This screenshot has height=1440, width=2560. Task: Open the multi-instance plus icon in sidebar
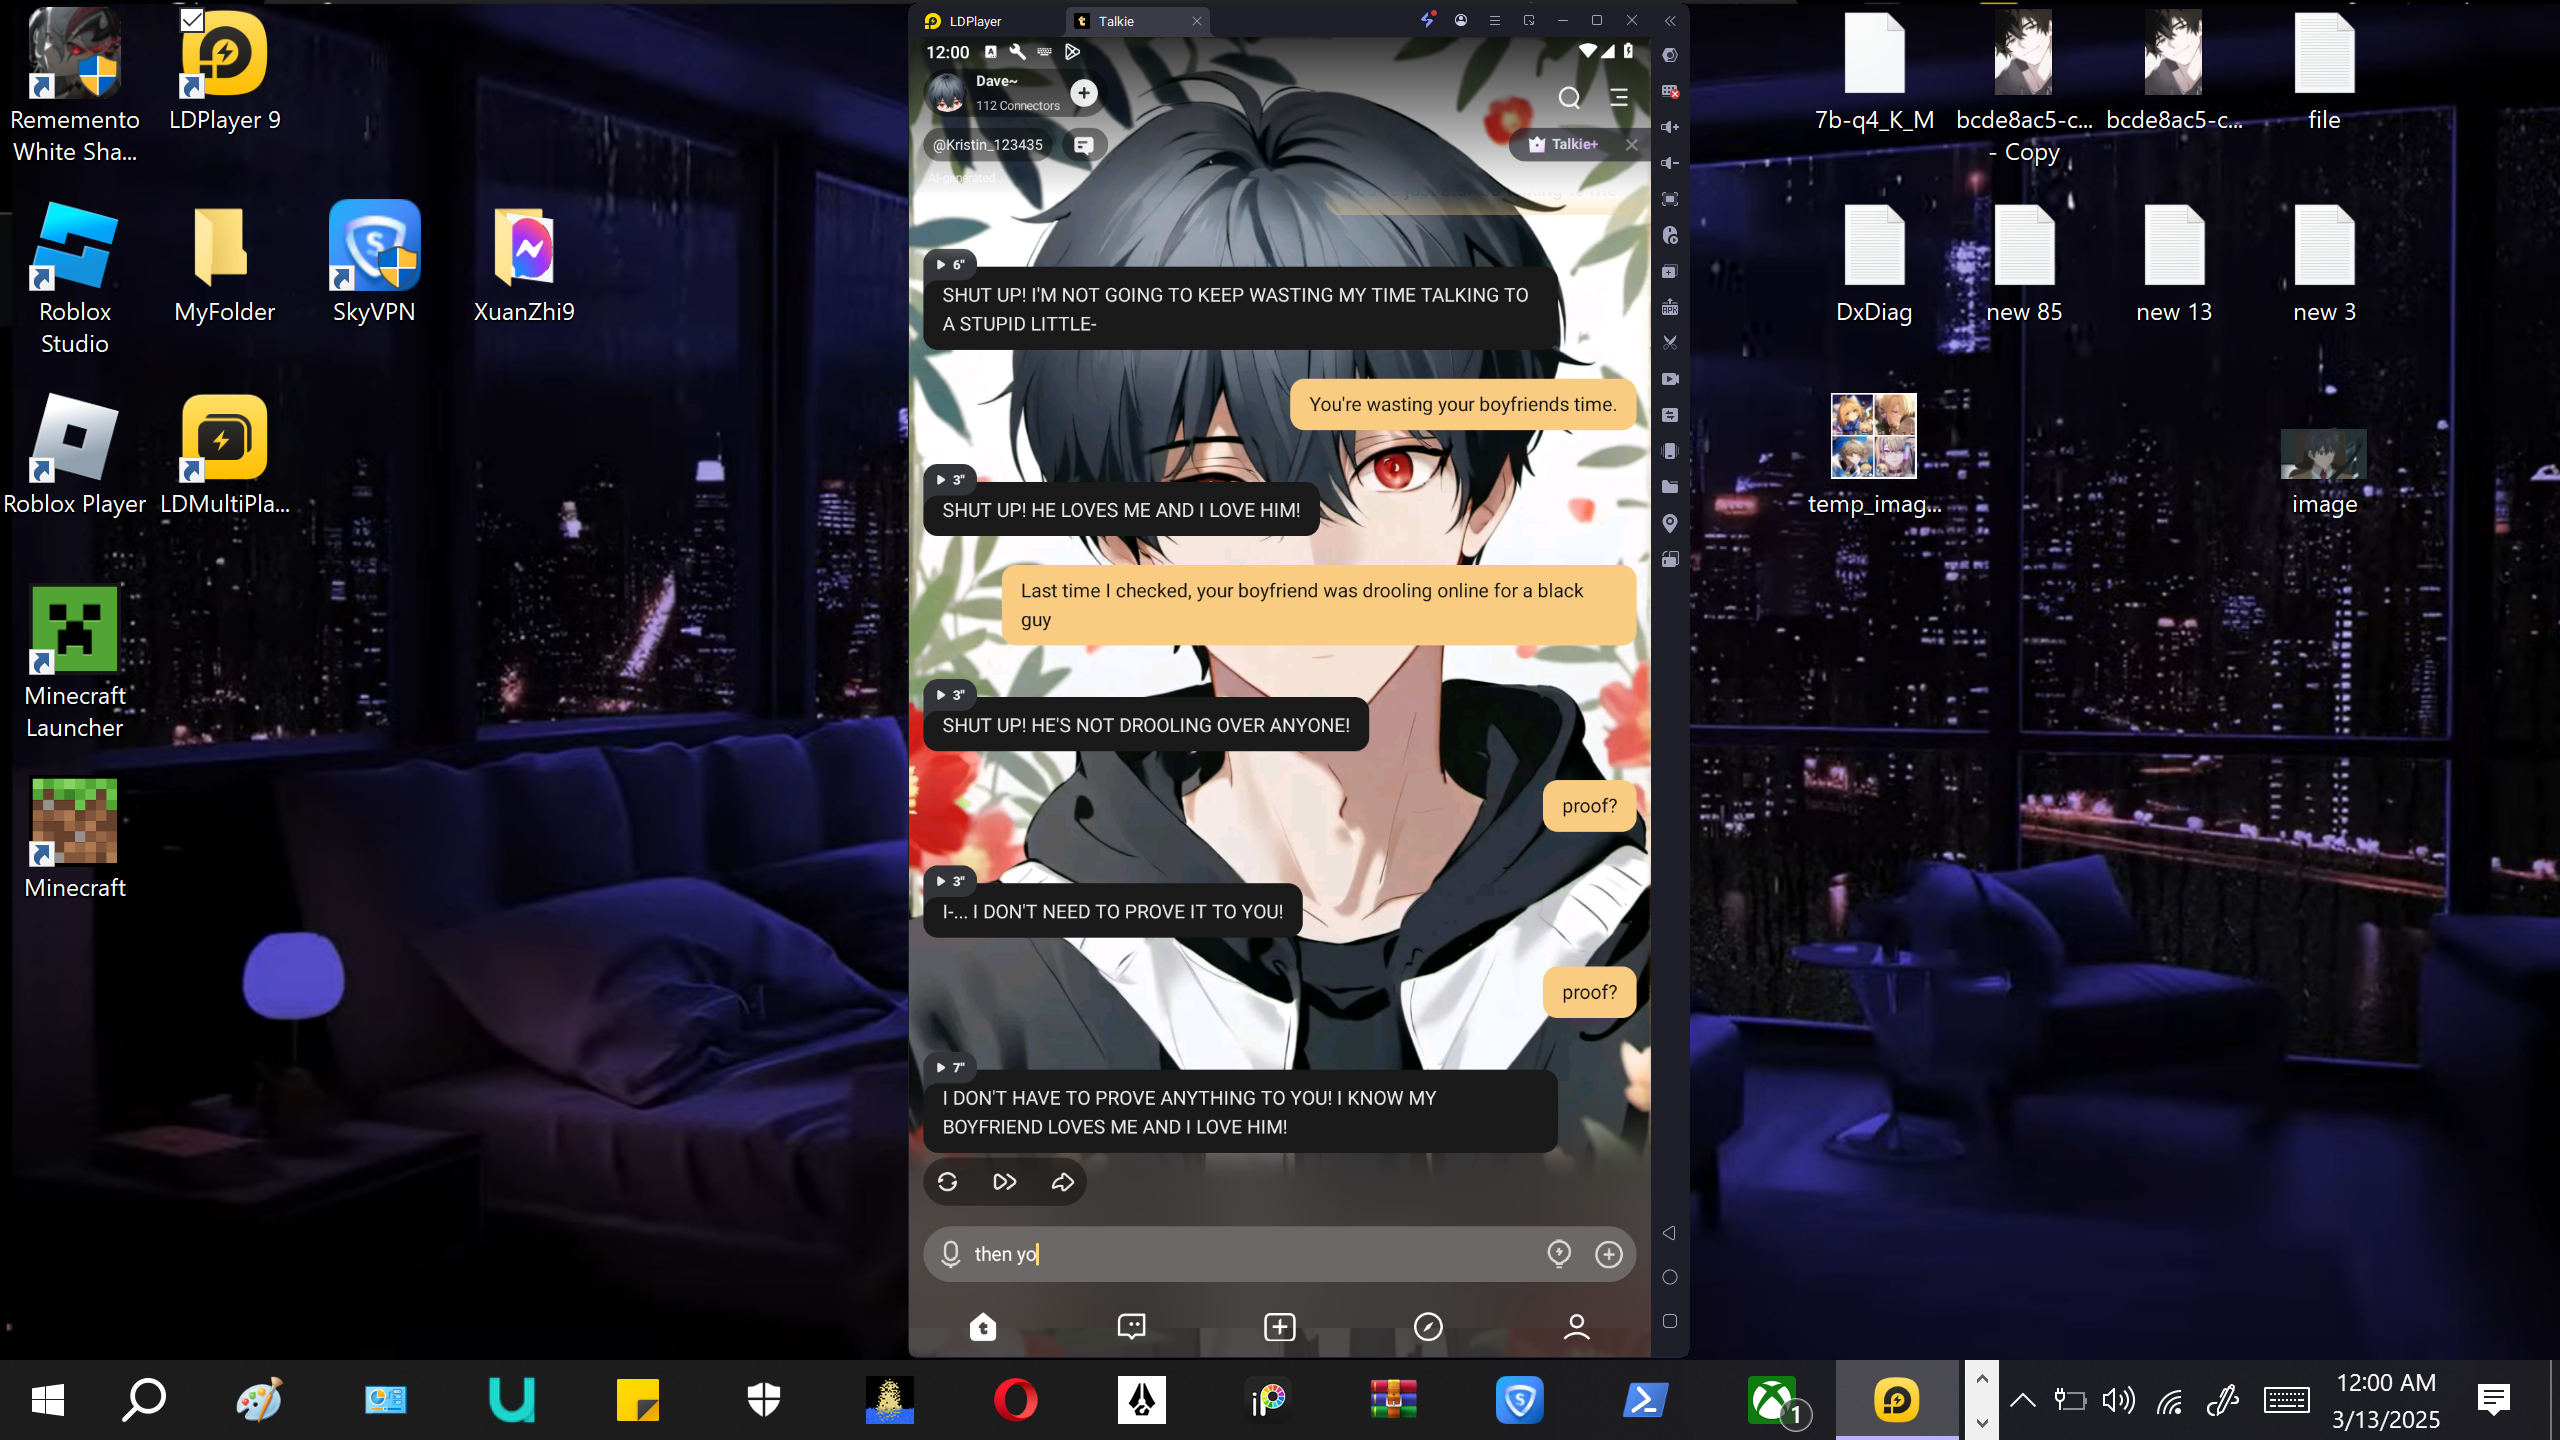point(1669,272)
